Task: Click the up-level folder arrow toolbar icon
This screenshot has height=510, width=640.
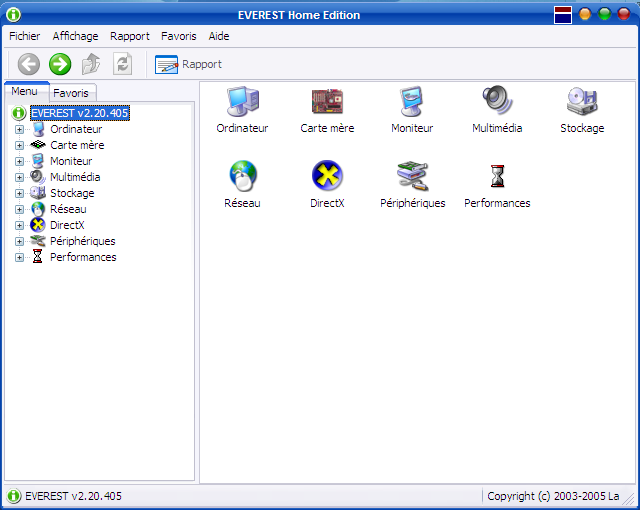Action: (91, 64)
